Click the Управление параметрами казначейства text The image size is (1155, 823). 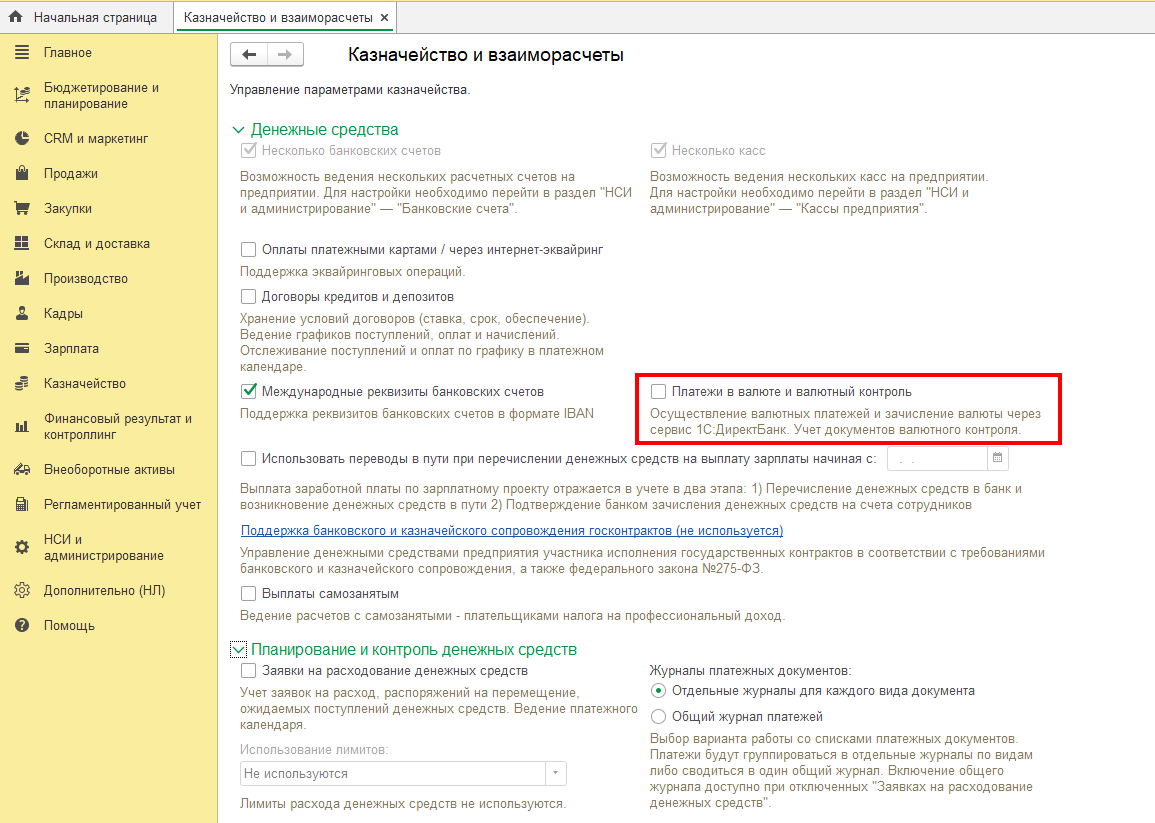click(350, 90)
